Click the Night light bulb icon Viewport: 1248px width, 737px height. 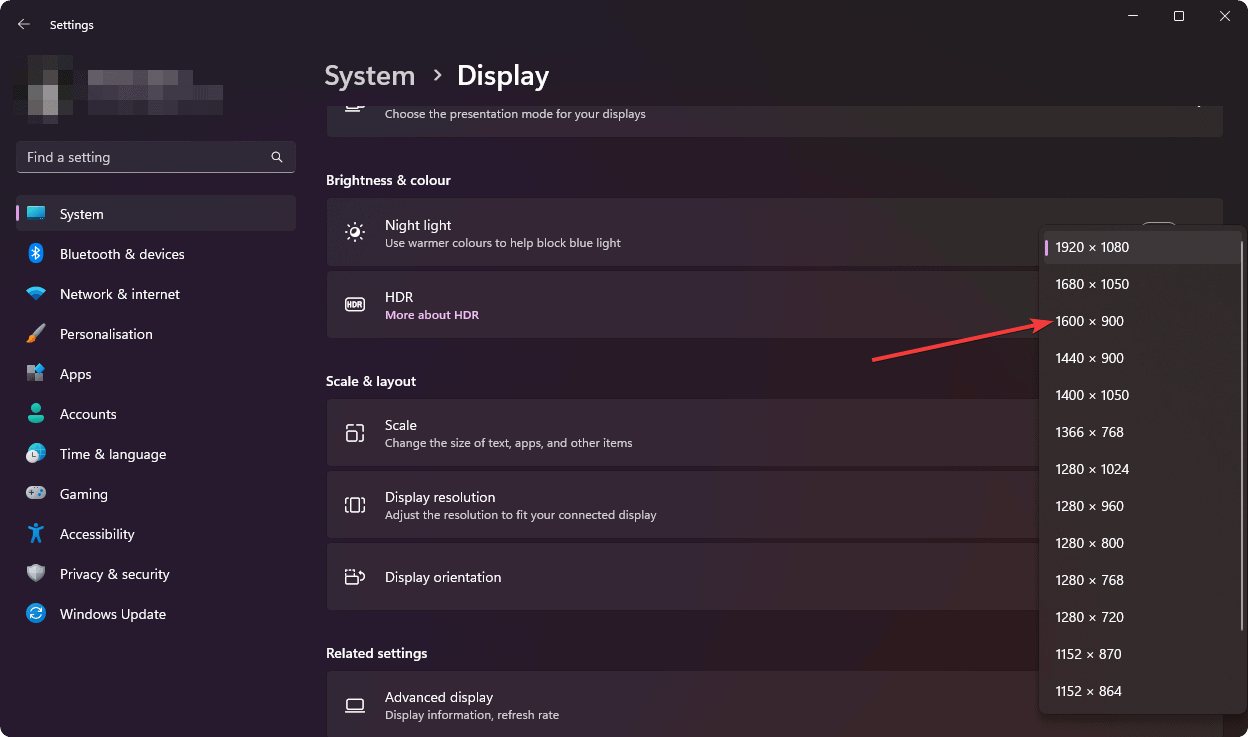pos(355,232)
